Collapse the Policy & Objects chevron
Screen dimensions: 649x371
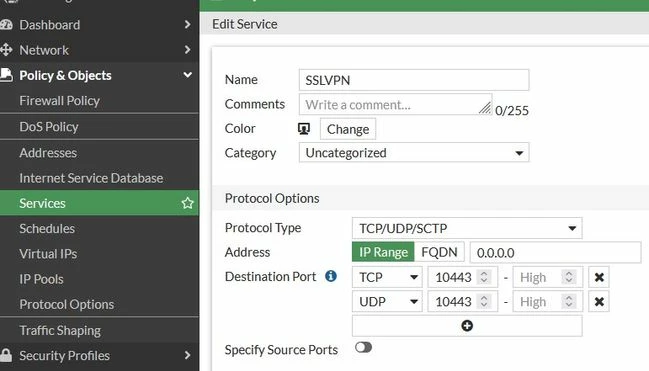(187, 75)
